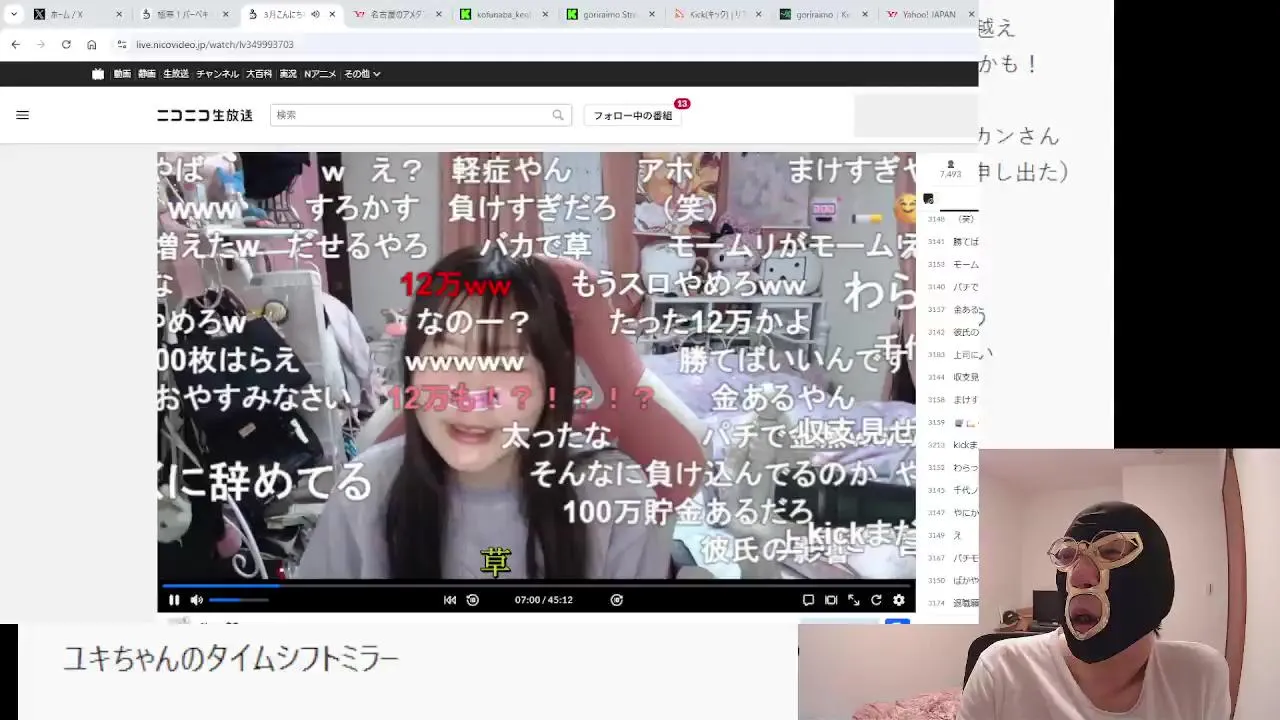Switch to the 名古屋のアメダス Yahoo tab
The image size is (1280, 720).
400,14
